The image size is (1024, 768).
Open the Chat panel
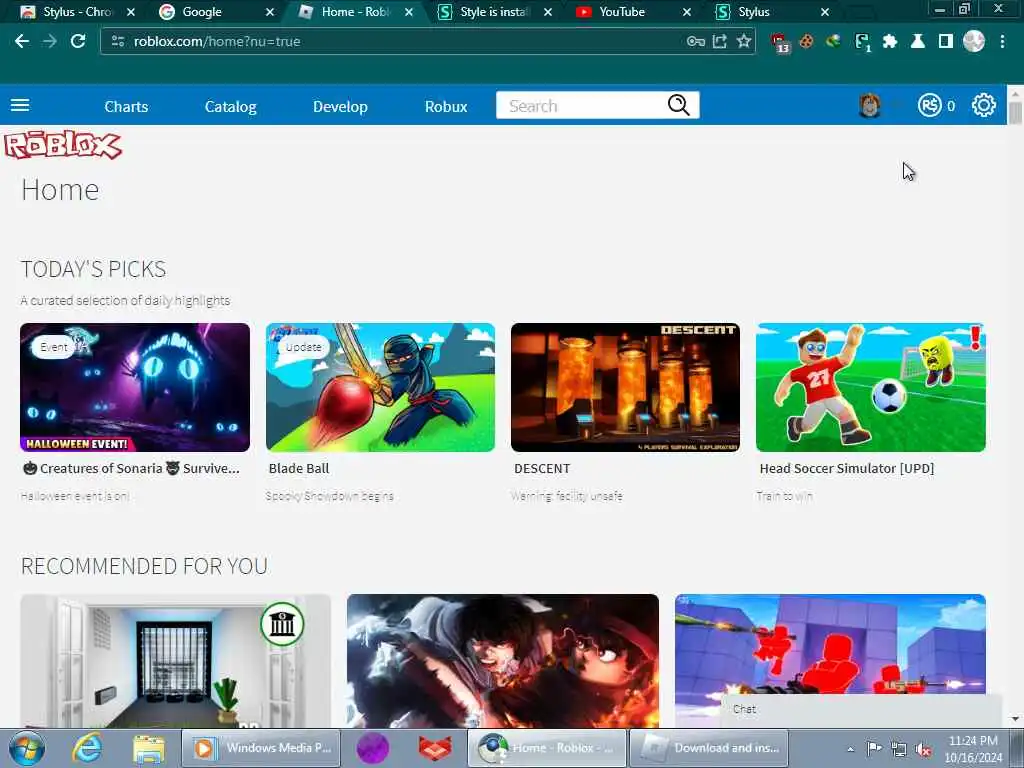(861, 709)
